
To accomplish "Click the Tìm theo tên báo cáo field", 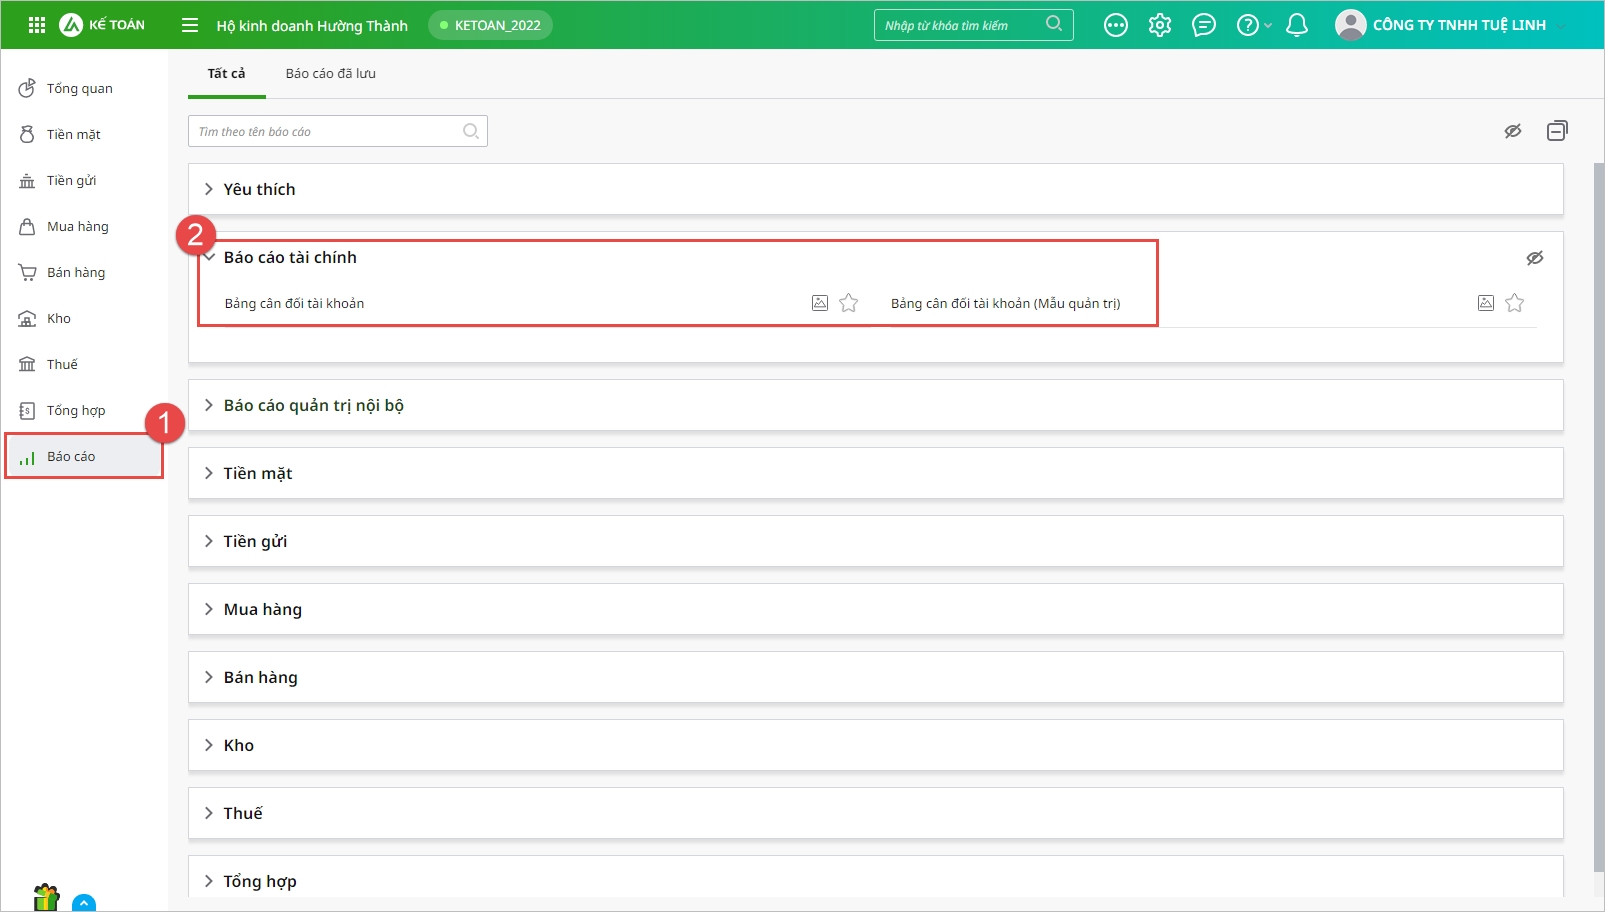I will (x=325, y=131).
